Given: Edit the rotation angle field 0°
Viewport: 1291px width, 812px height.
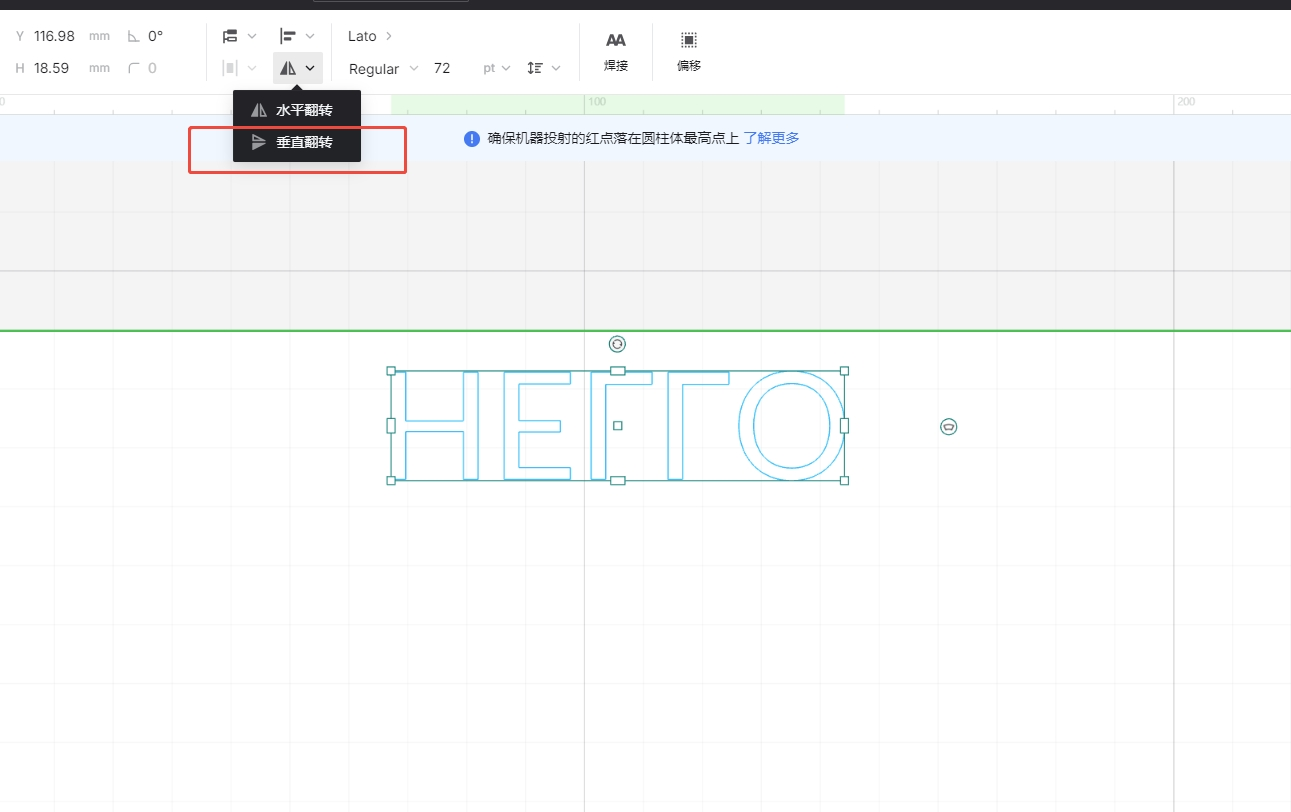Looking at the screenshot, I should [x=156, y=36].
